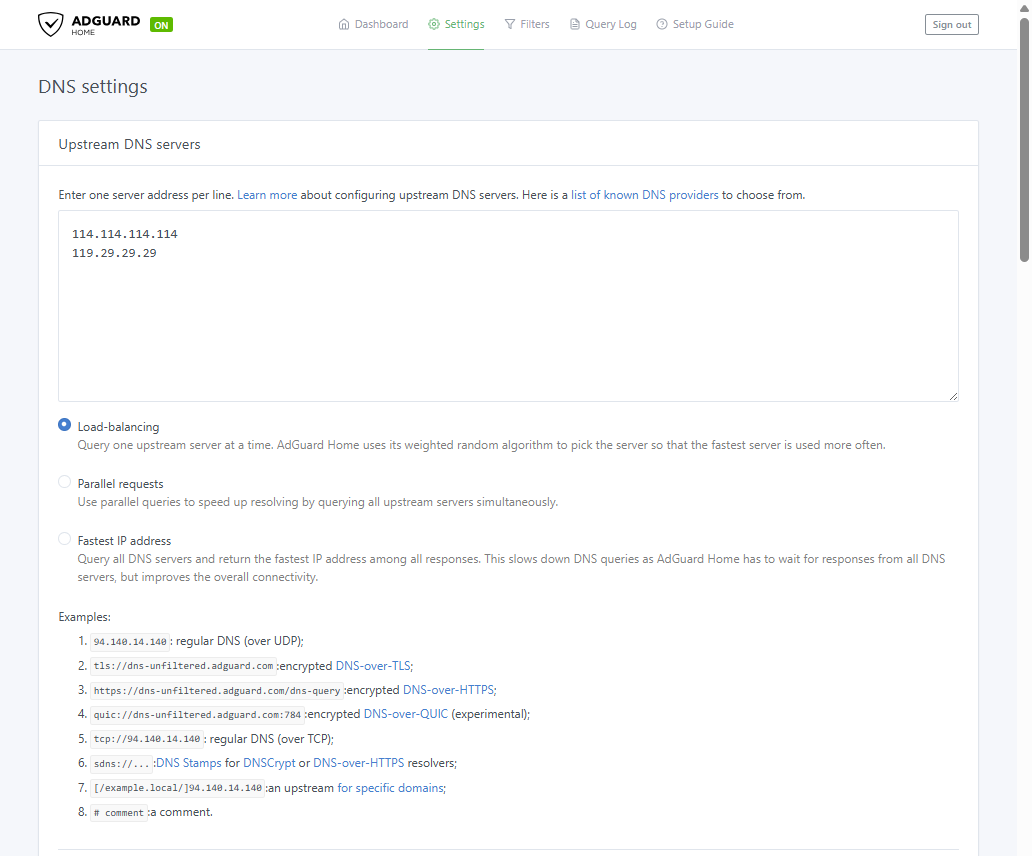Viewport: 1032px width, 856px height.
Task: Follow the DNS-over-TLS link
Action: (373, 666)
